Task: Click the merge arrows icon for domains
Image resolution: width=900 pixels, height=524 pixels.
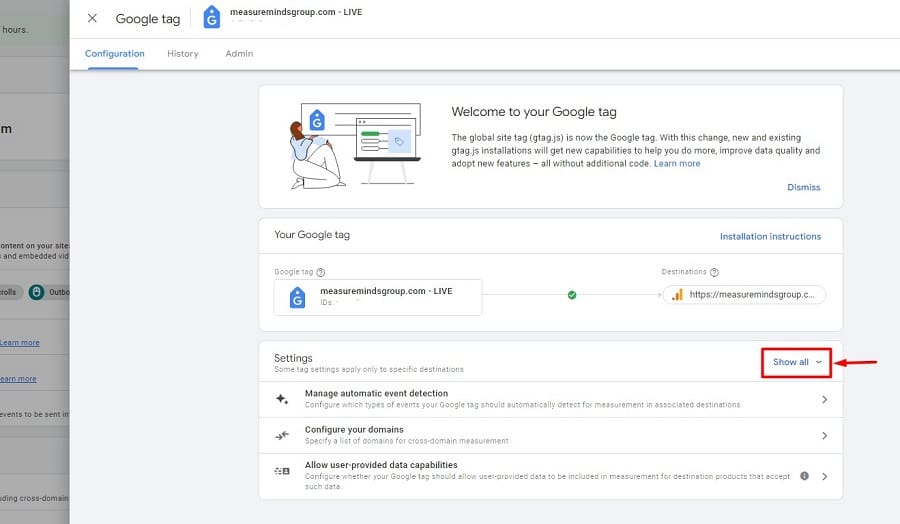Action: (x=282, y=435)
